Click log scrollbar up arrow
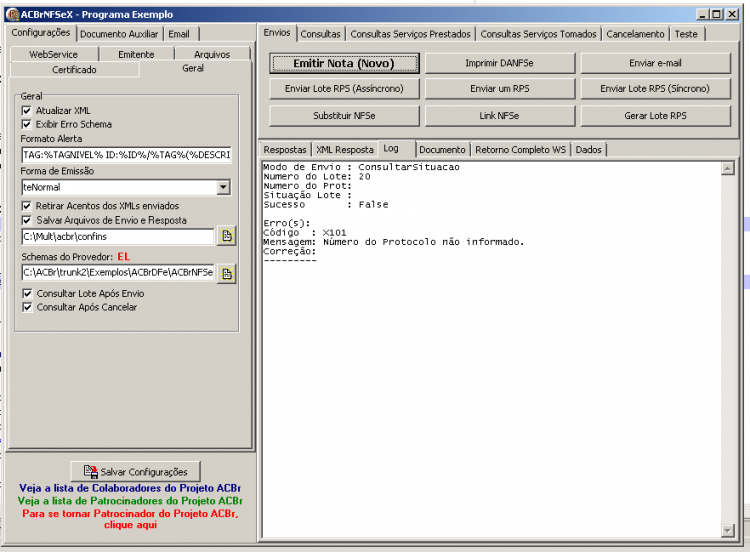The height and width of the screenshot is (552, 750). [728, 168]
